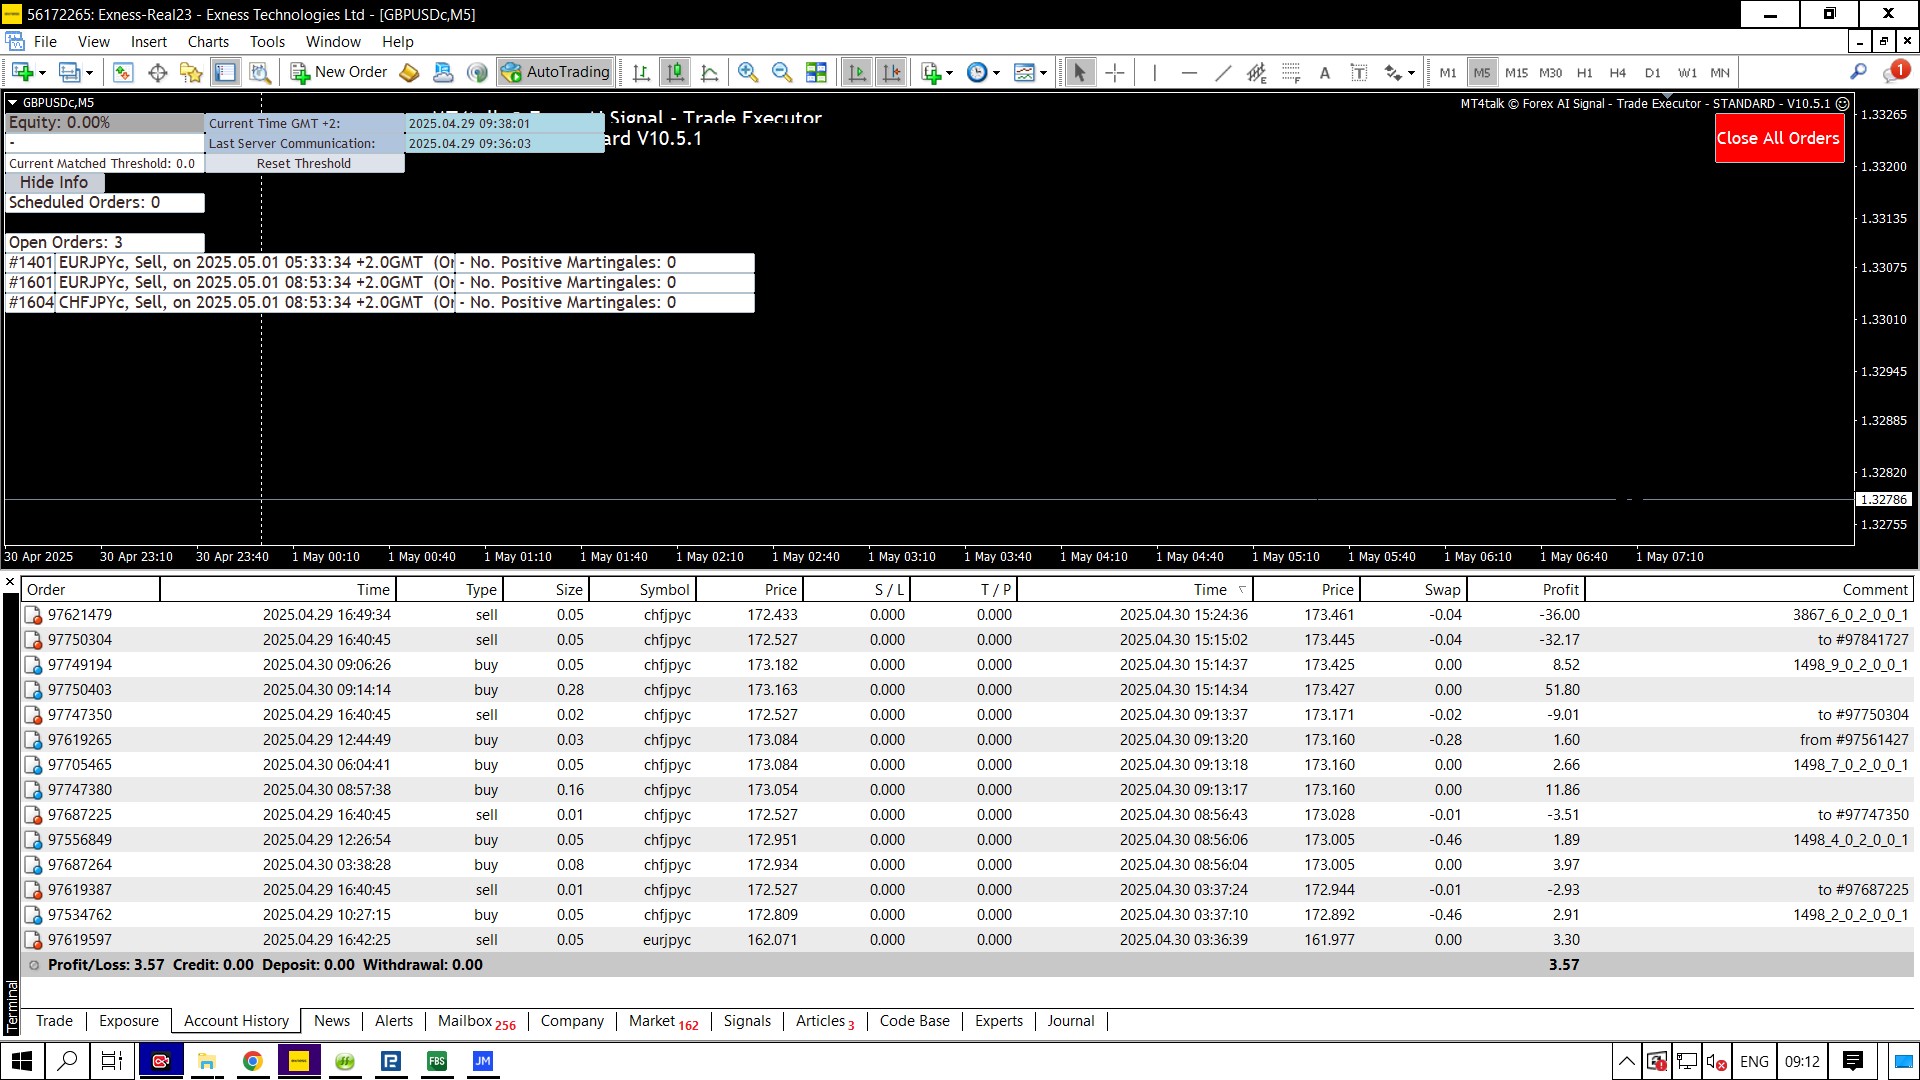Toggle the AutoTrading button
The width and height of the screenshot is (1920, 1080).
tap(556, 72)
